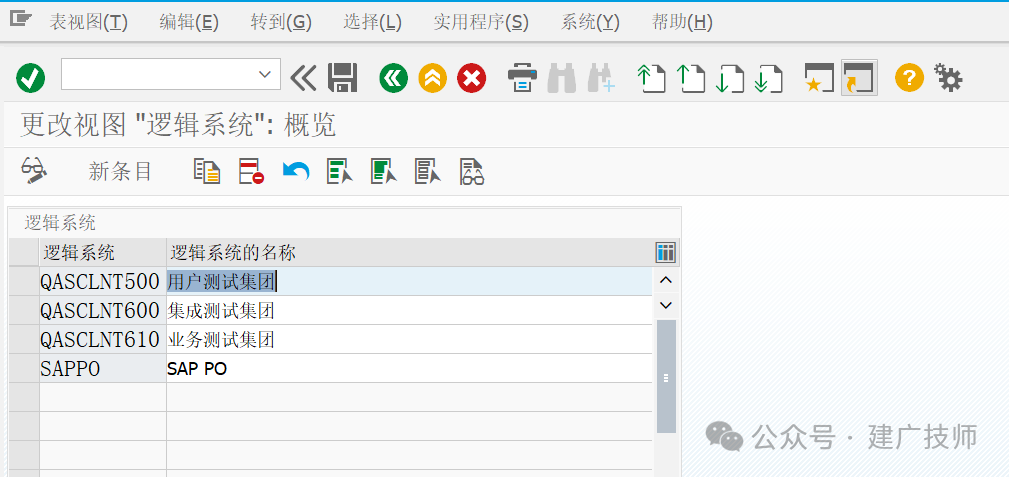The width and height of the screenshot is (1009, 477).
Task: Open the 表视图(T) menu
Action: click(x=89, y=23)
